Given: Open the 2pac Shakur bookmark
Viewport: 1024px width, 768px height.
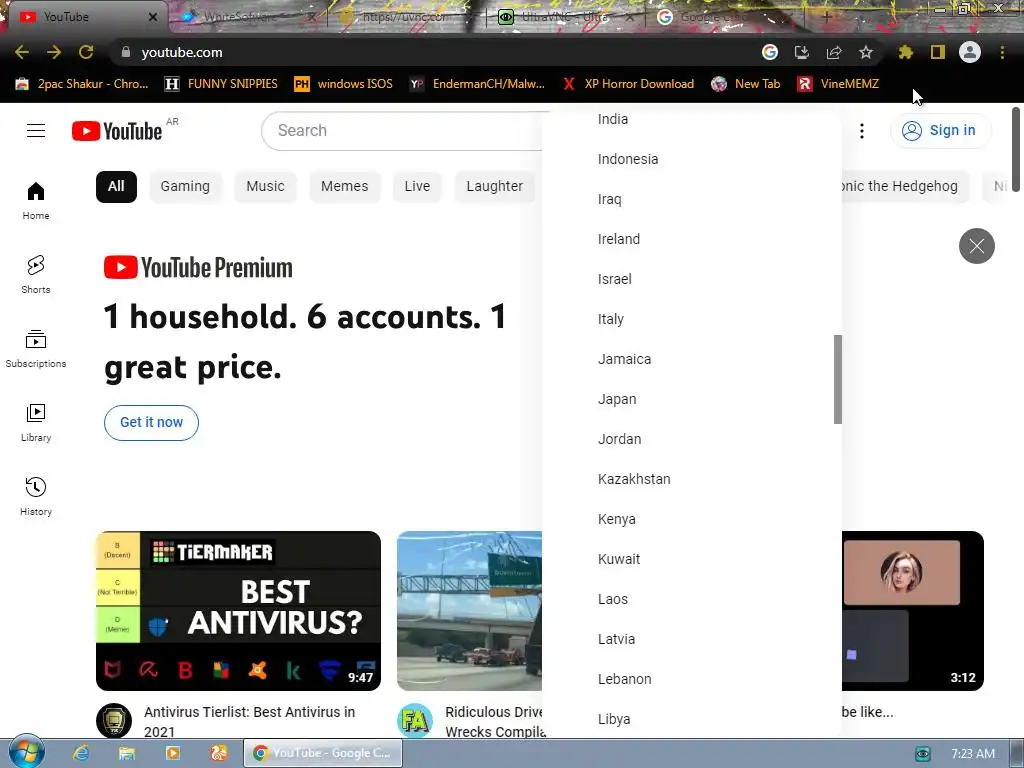Looking at the screenshot, I should [x=82, y=84].
